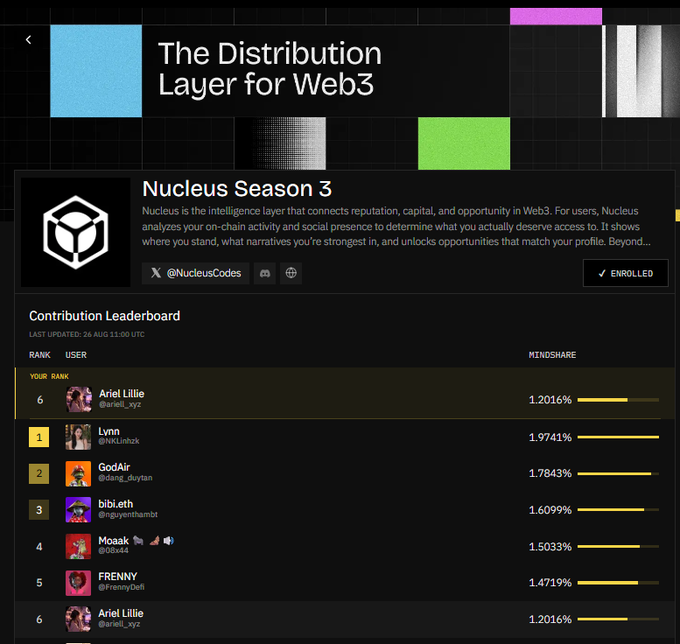
Task: Open the bibi.eth user name
Action: 116,504
